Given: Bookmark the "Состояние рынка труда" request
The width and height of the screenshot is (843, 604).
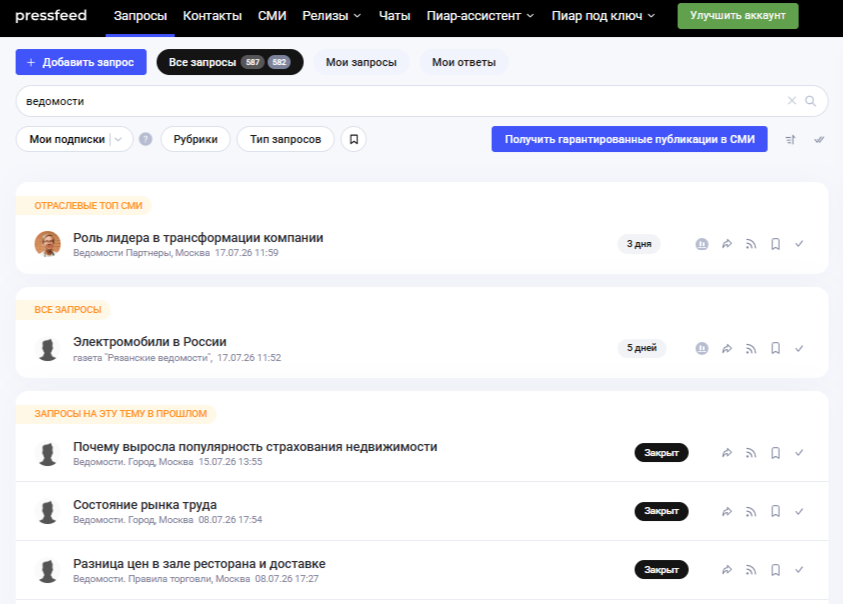Looking at the screenshot, I should point(775,511).
